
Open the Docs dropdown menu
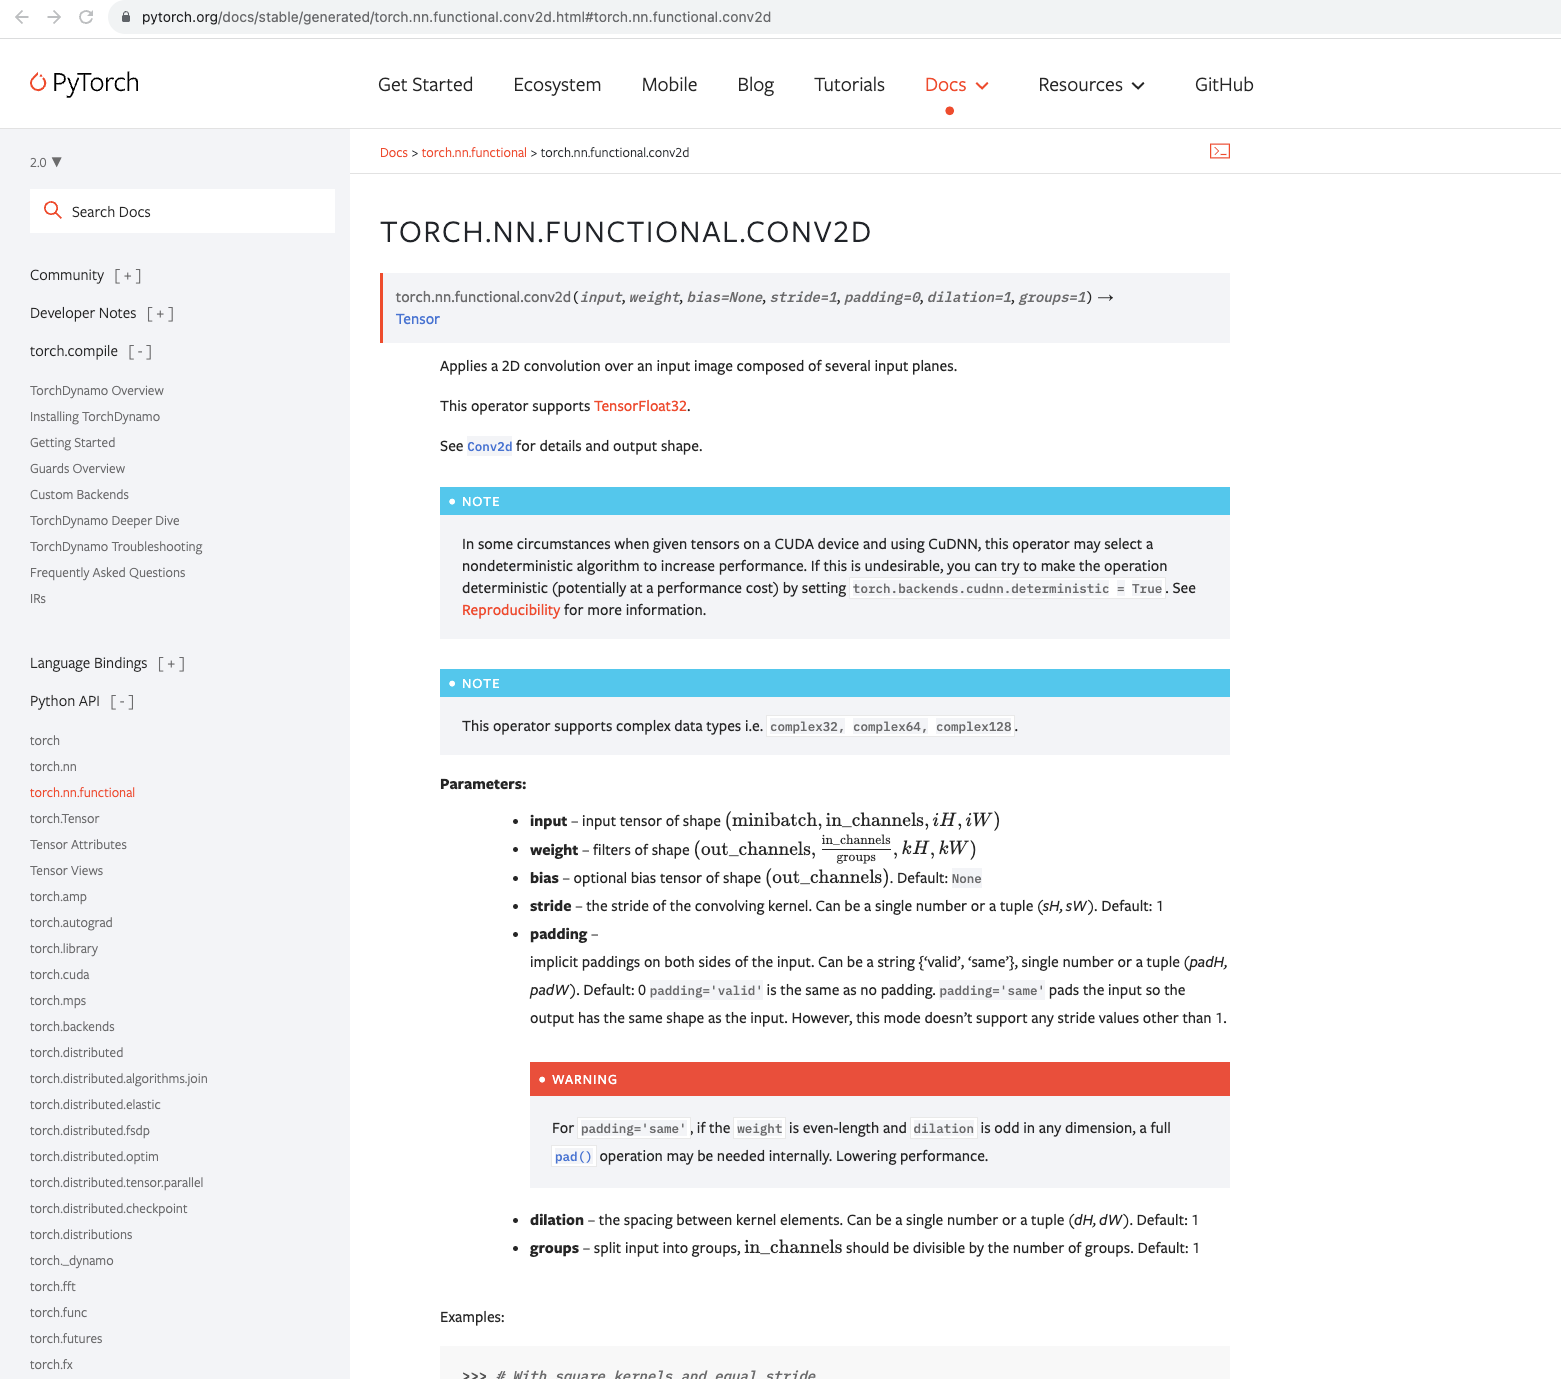957,85
